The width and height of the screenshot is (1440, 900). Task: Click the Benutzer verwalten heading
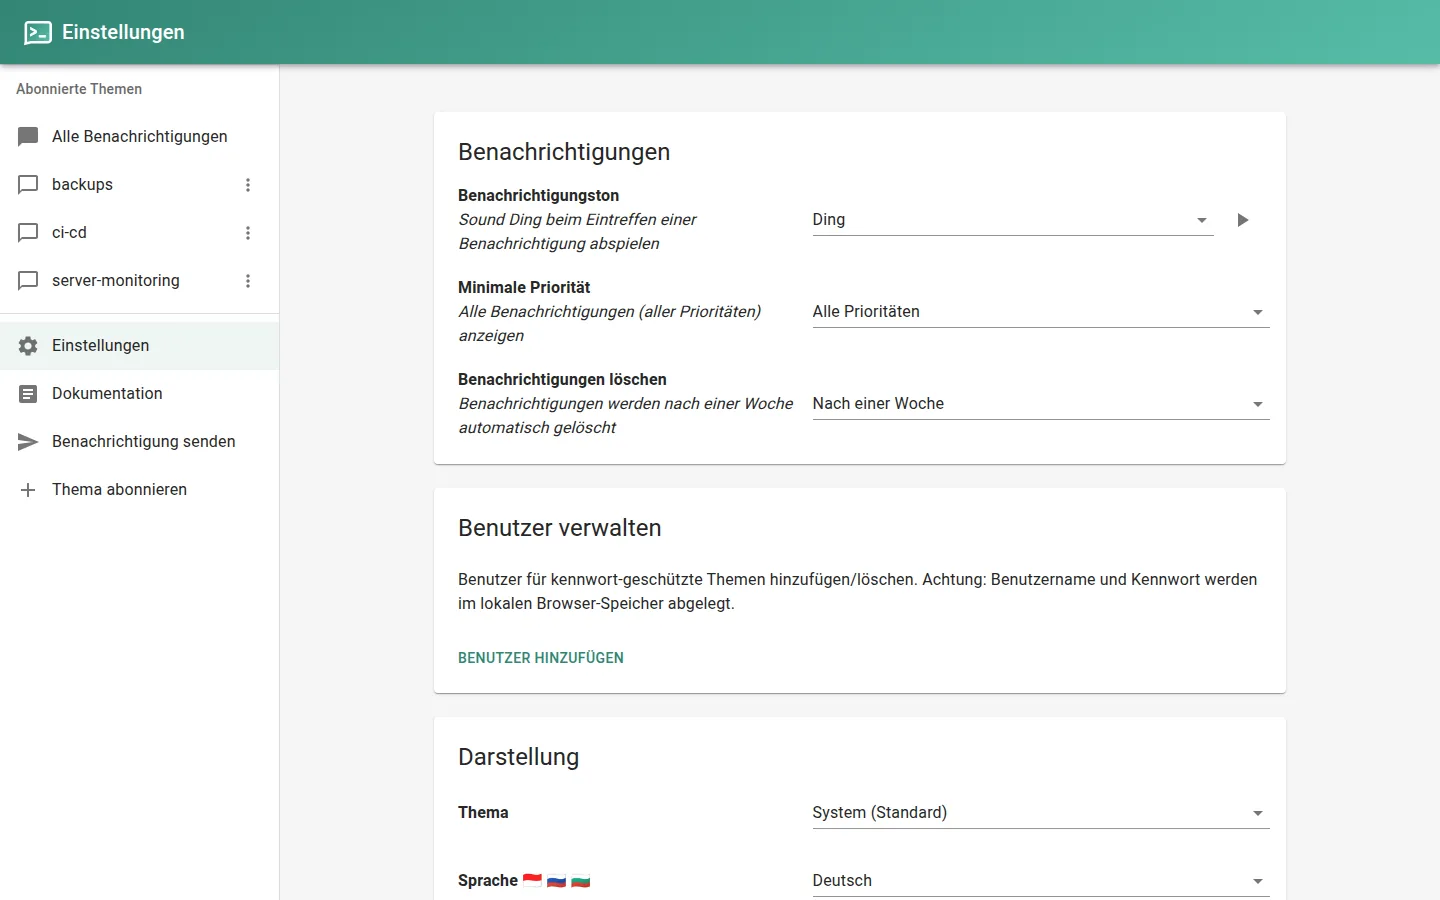tap(560, 528)
